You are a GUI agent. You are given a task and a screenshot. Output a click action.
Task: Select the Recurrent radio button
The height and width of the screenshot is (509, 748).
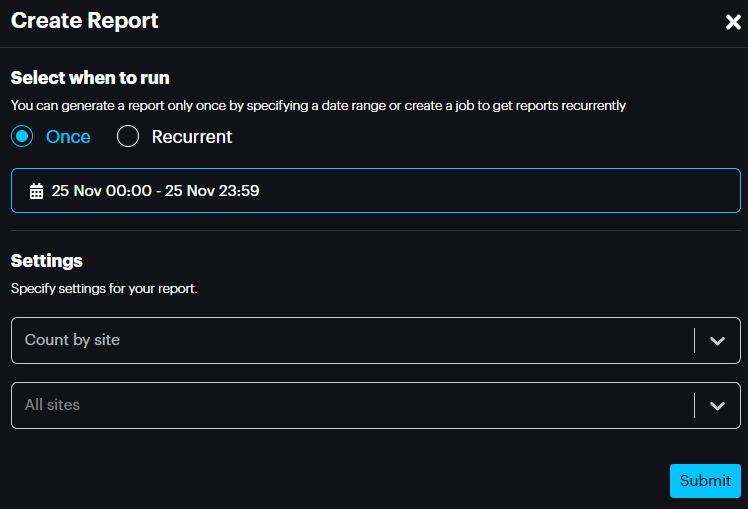pyautogui.click(x=128, y=137)
